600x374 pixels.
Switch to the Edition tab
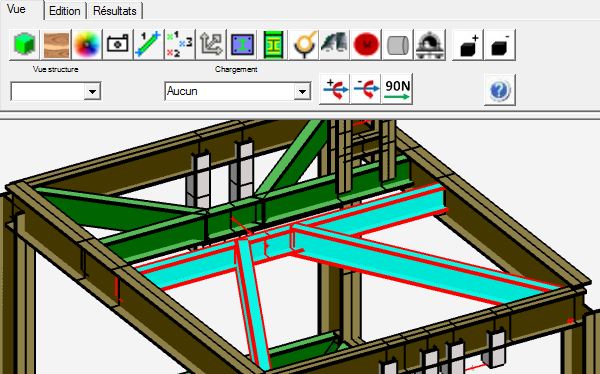point(65,11)
